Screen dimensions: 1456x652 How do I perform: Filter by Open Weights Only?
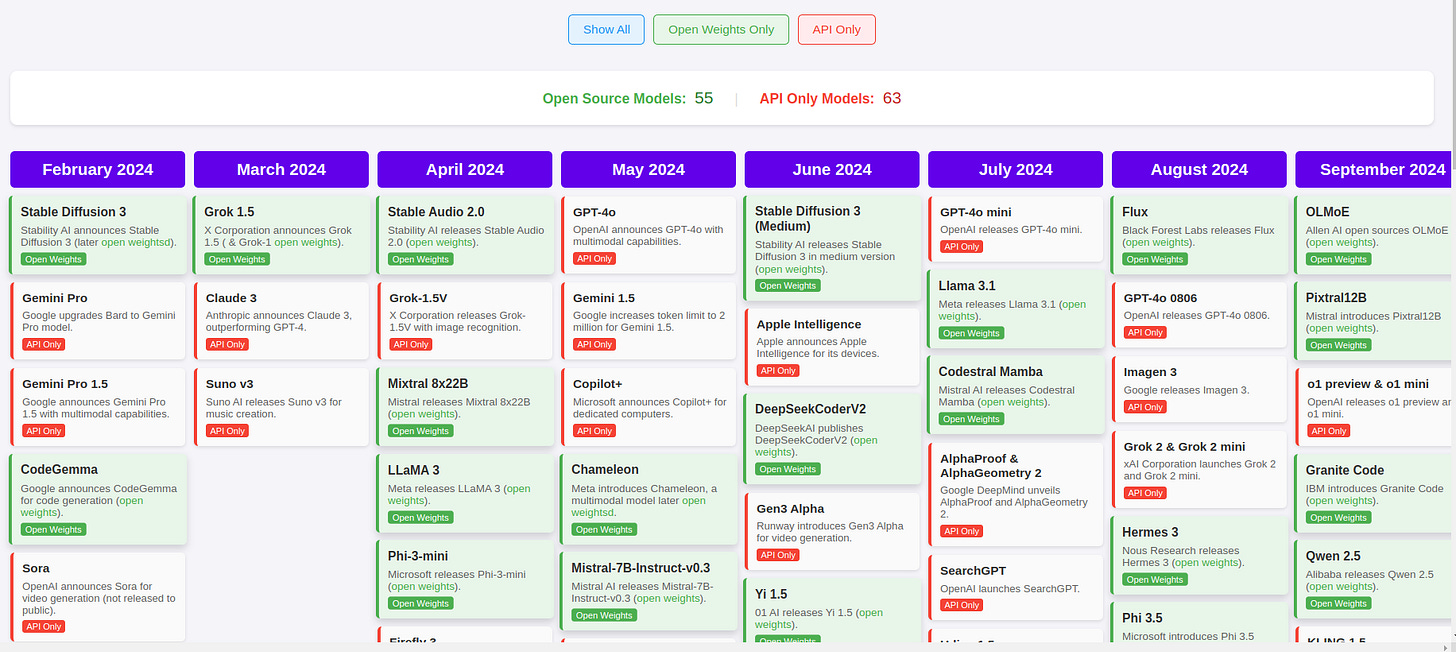(721, 30)
